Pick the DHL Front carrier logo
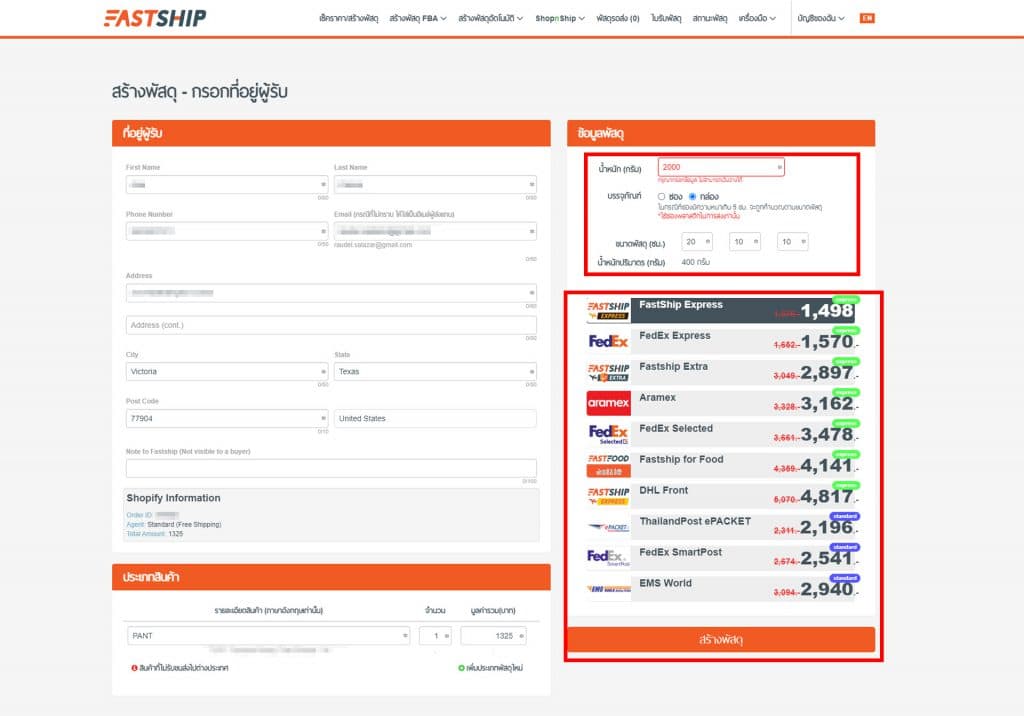 tap(608, 496)
